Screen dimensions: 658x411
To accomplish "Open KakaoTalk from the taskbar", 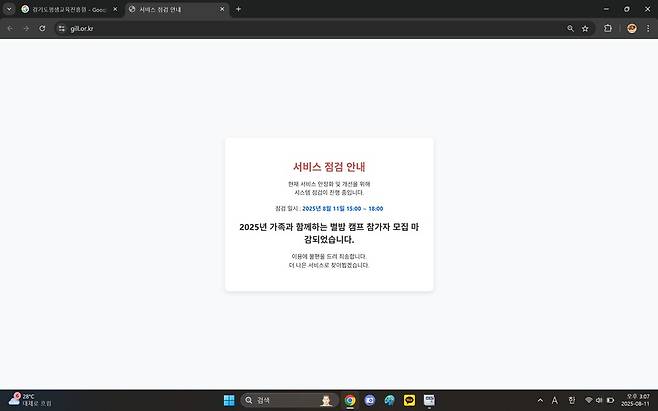I will (x=409, y=401).
